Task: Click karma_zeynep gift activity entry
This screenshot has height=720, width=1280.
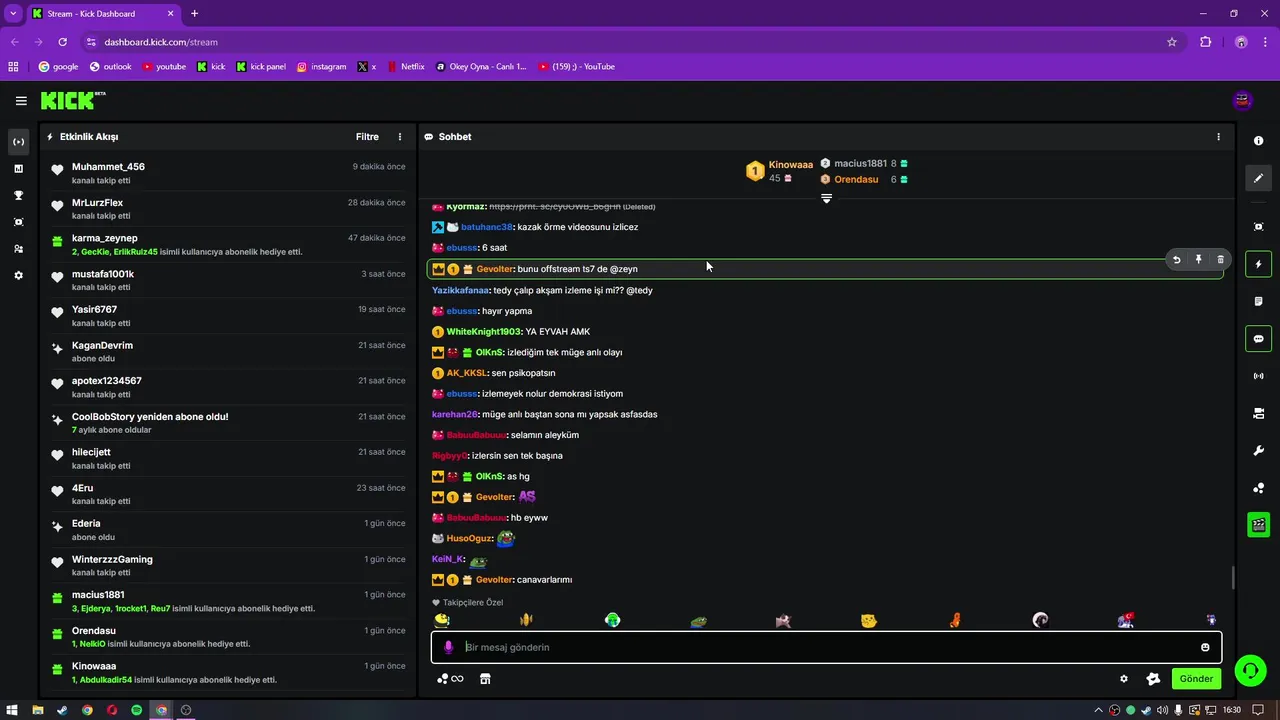Action: pyautogui.click(x=228, y=245)
